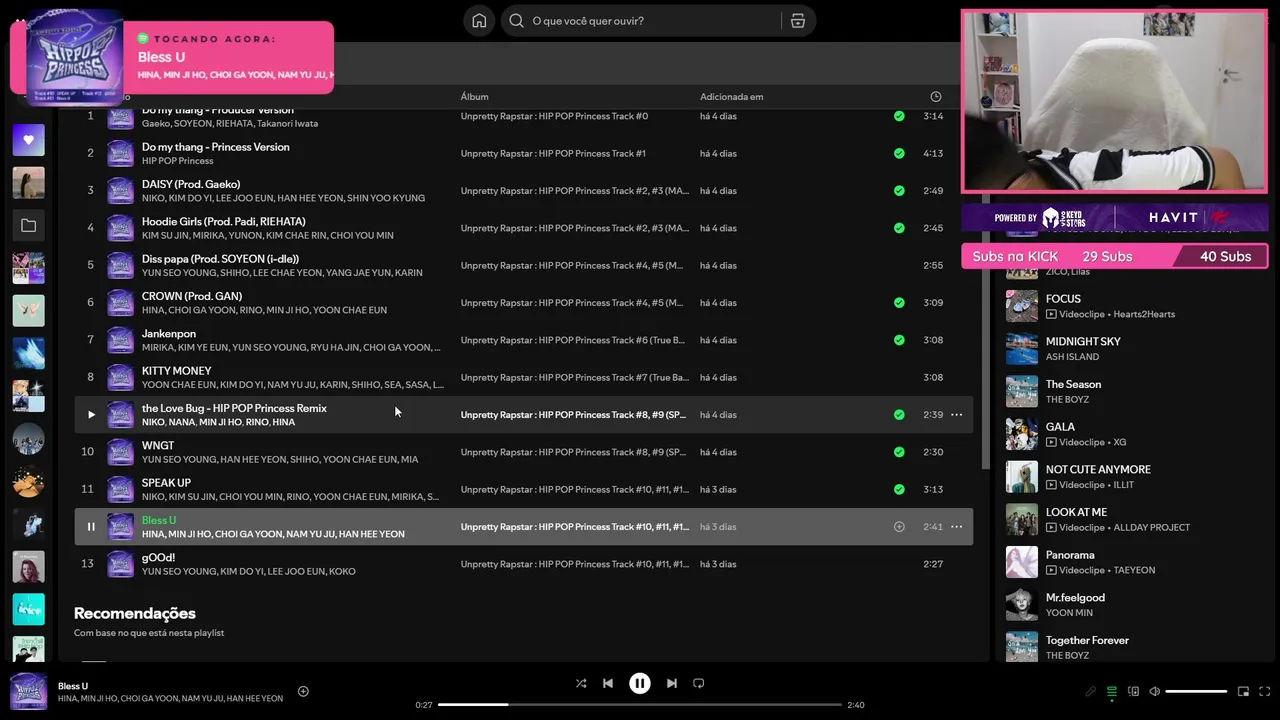Go to Spotify Home via house icon
The image size is (1280, 720).
(x=479, y=21)
